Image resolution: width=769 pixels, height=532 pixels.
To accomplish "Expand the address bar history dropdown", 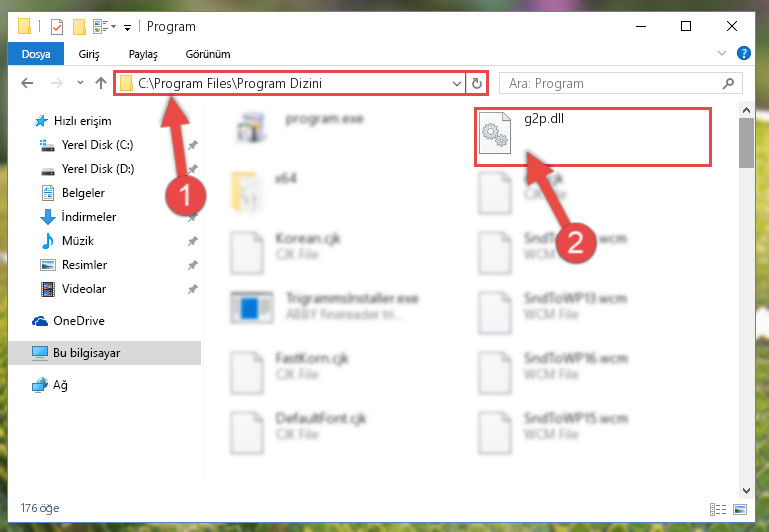I will coord(457,83).
